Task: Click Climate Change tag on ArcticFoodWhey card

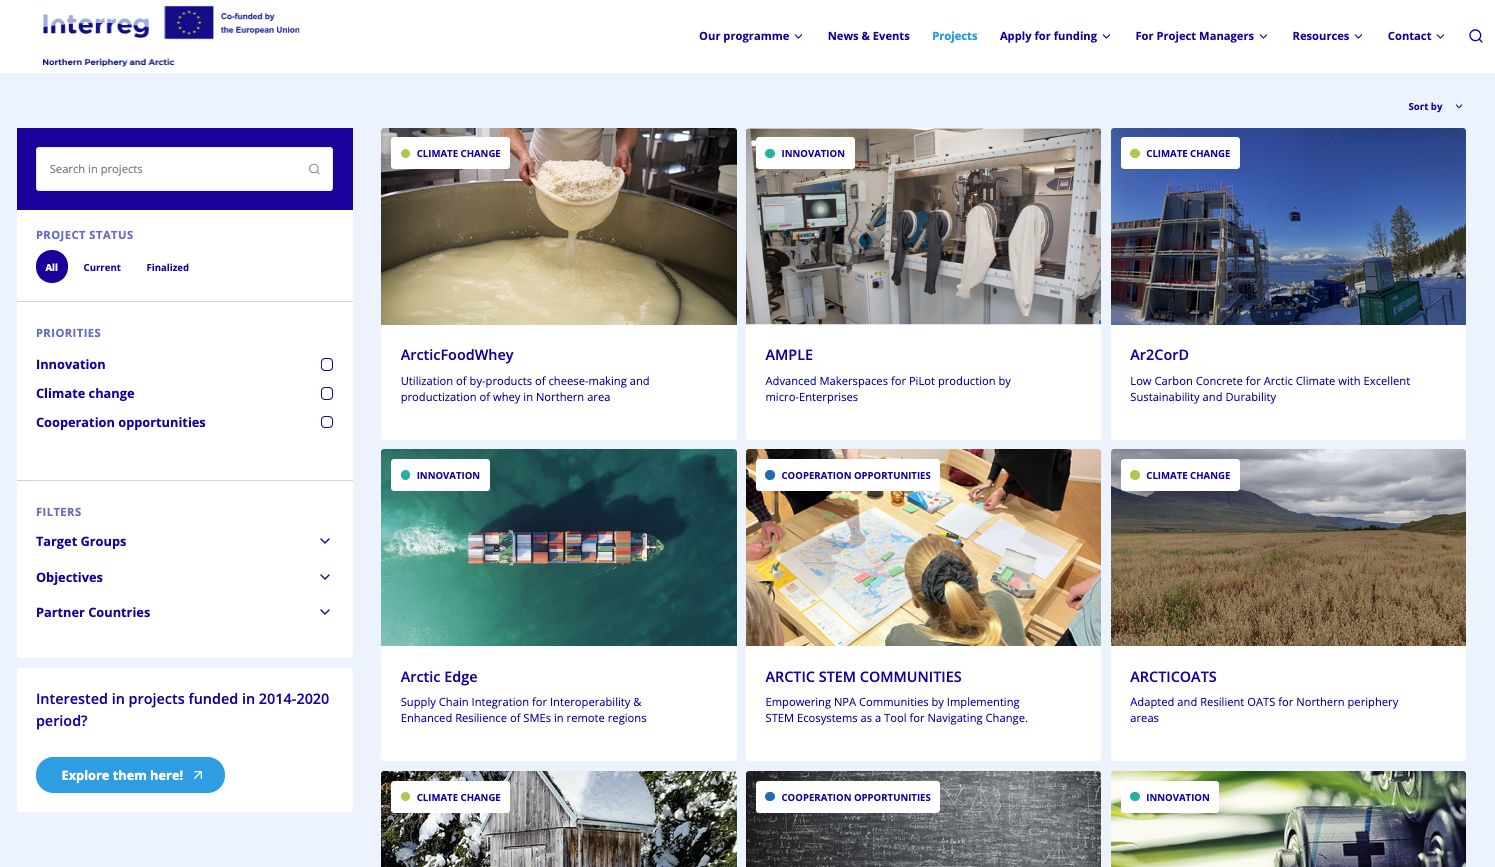Action: point(450,154)
